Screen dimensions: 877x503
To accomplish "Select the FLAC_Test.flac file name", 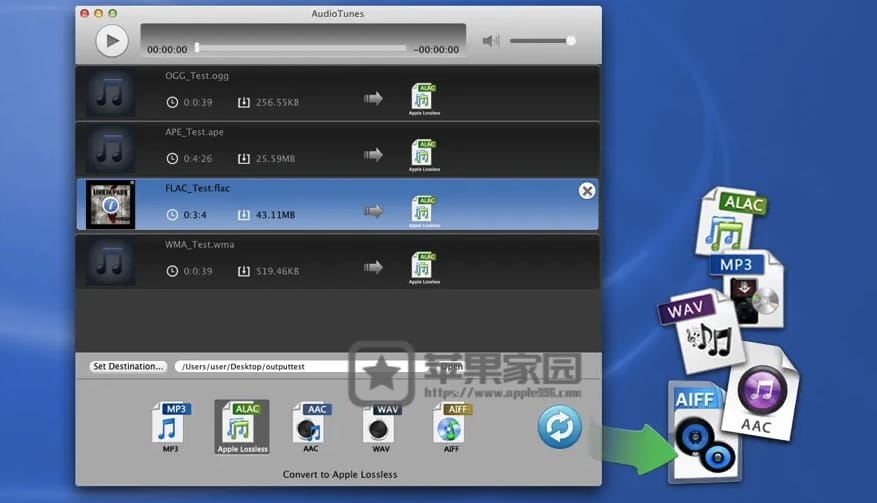I will (x=197, y=188).
